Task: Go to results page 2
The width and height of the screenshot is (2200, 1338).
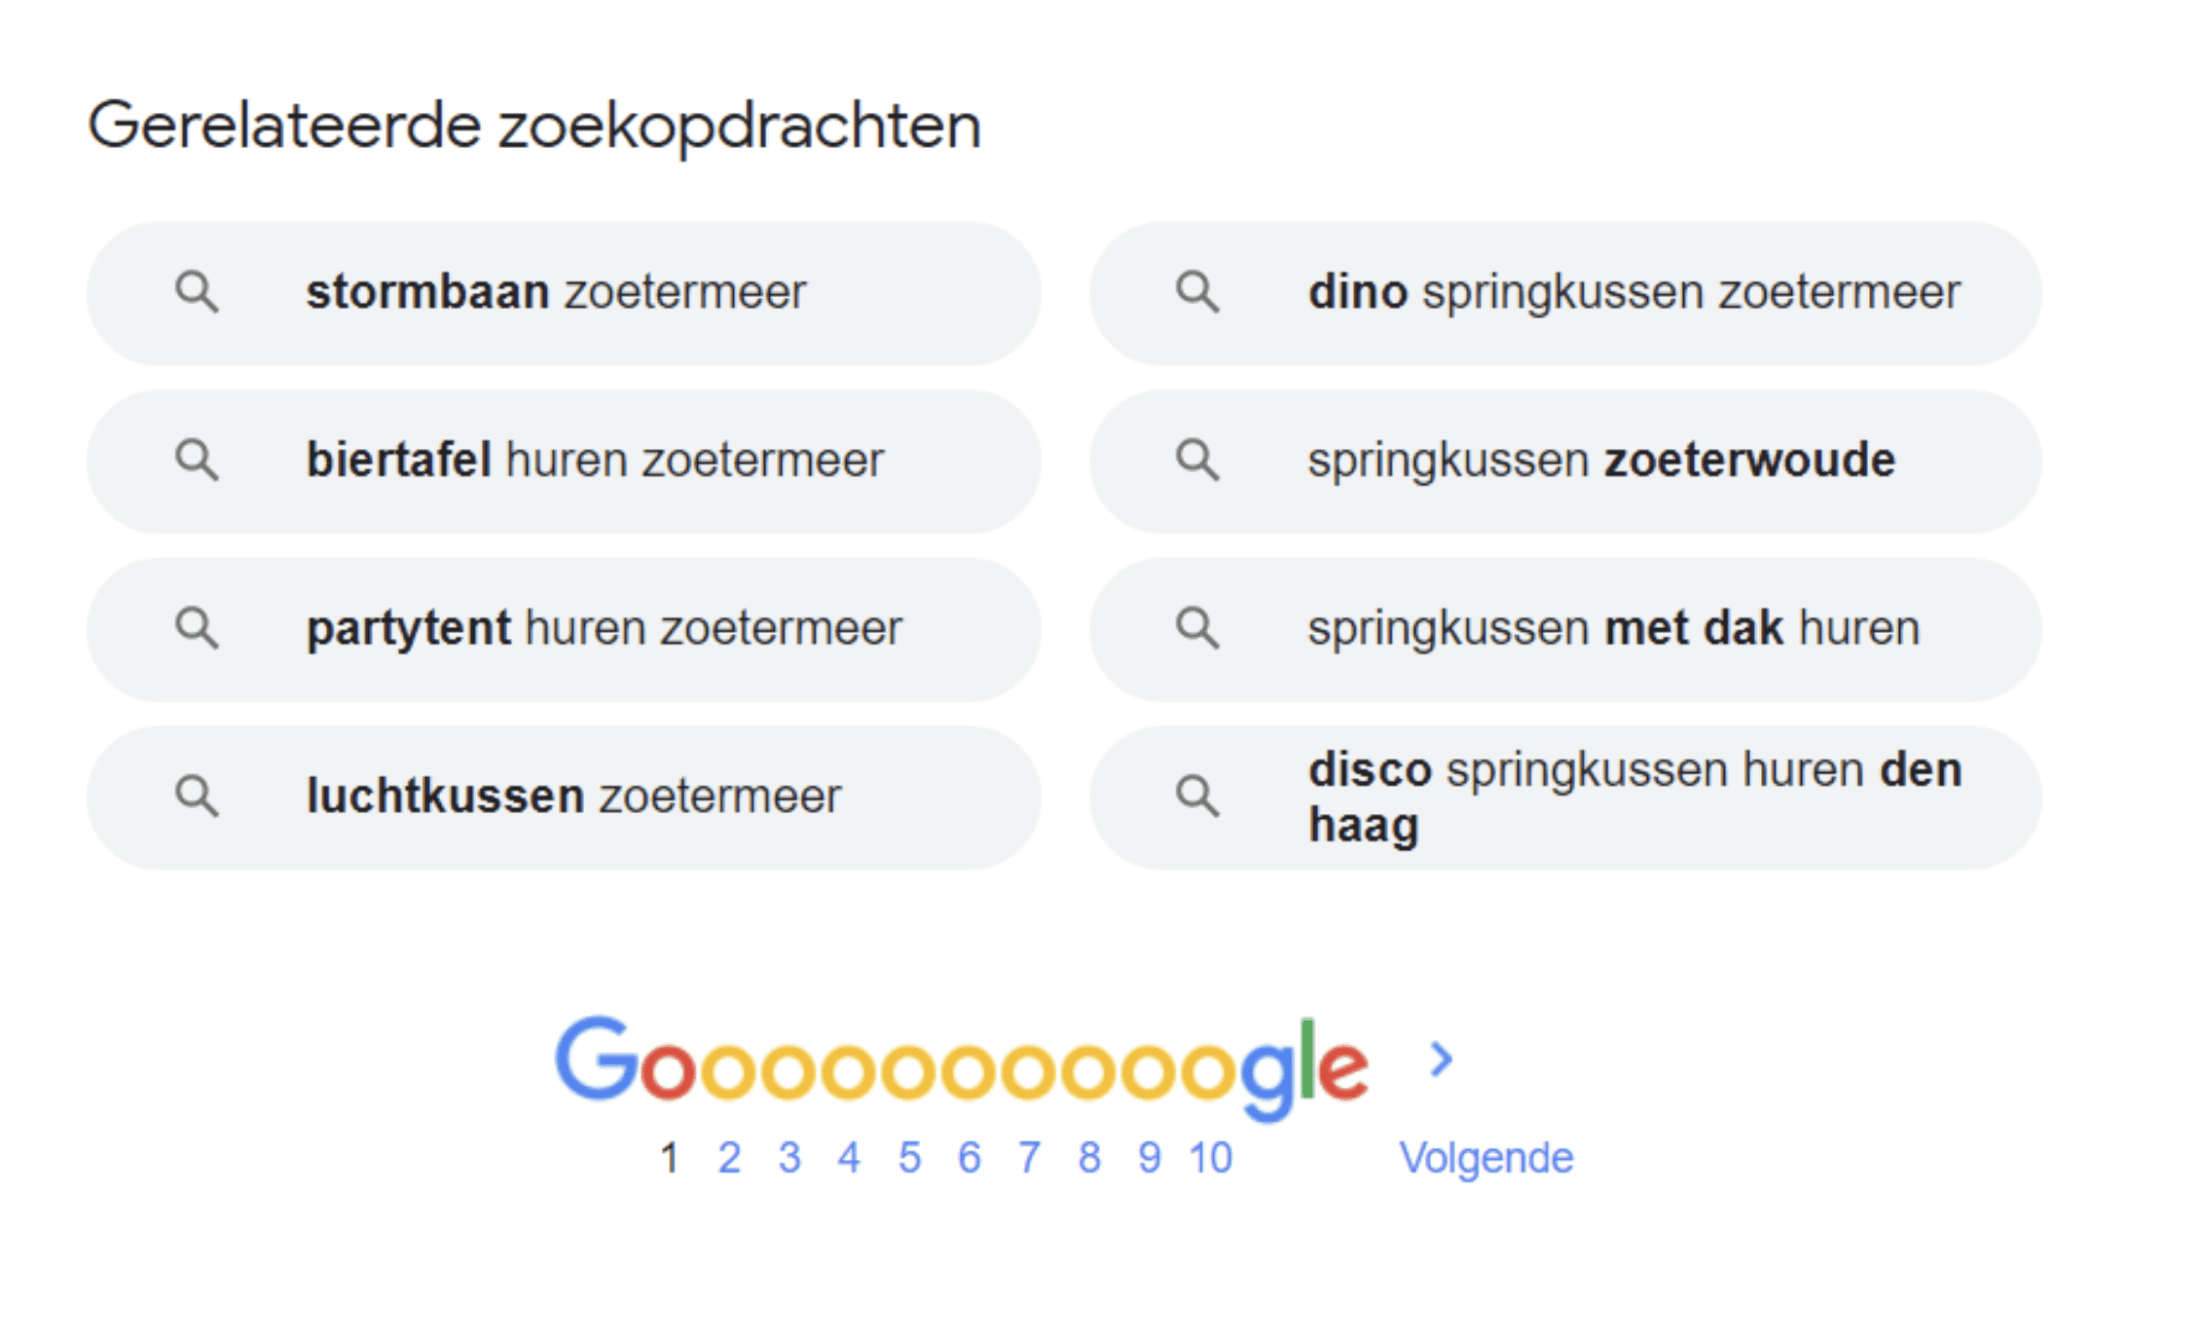Action: (x=729, y=1158)
